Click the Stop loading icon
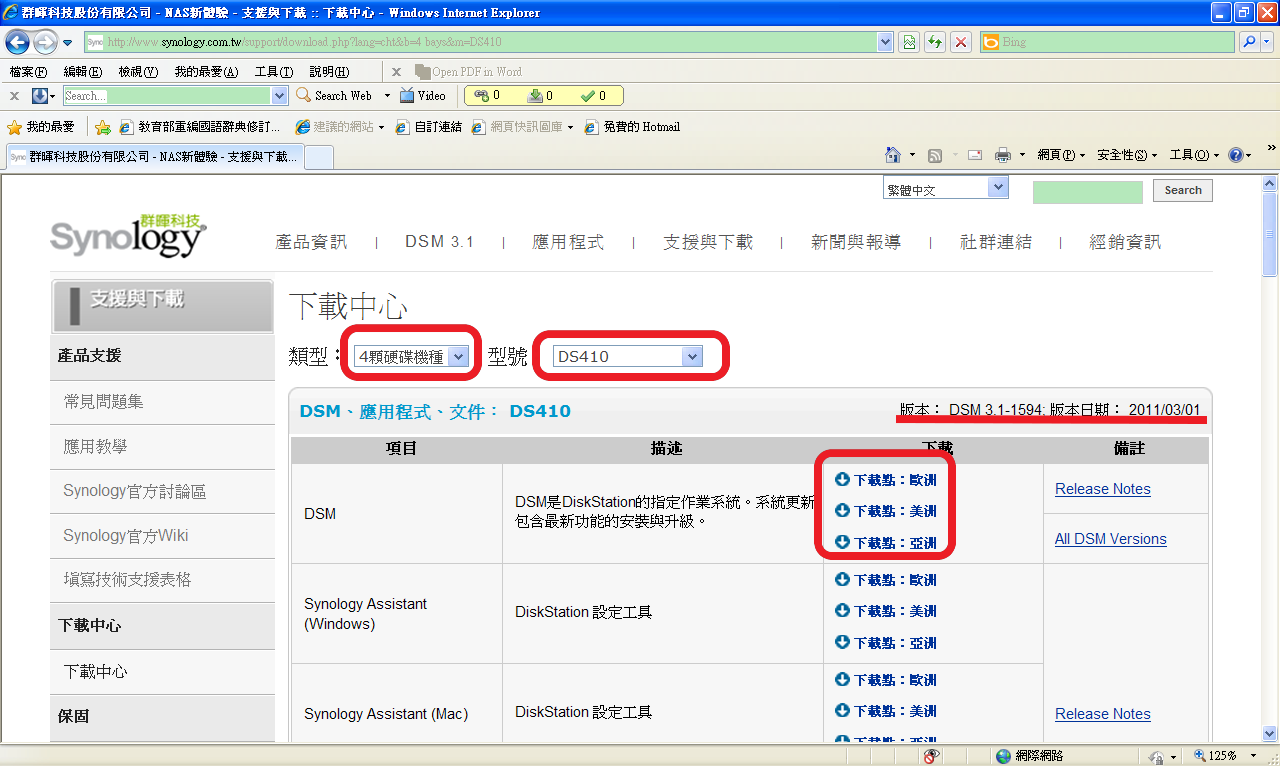The image size is (1280, 766). [960, 42]
